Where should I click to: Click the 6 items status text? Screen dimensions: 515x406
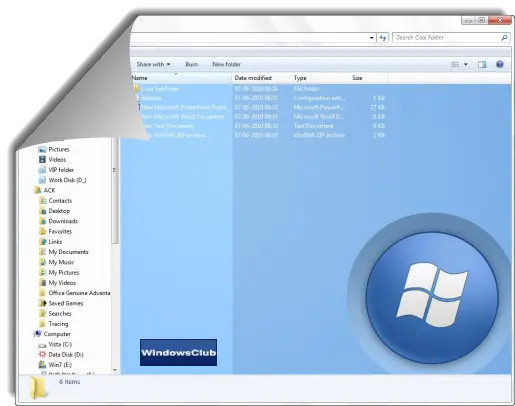point(70,382)
